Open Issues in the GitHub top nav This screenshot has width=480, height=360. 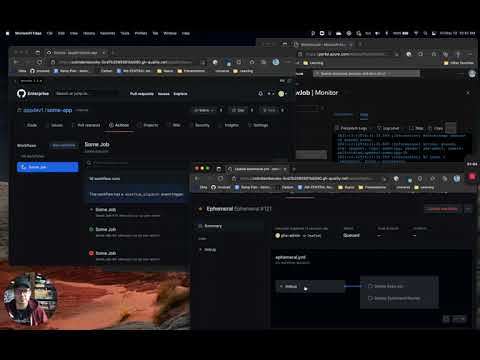coord(163,94)
